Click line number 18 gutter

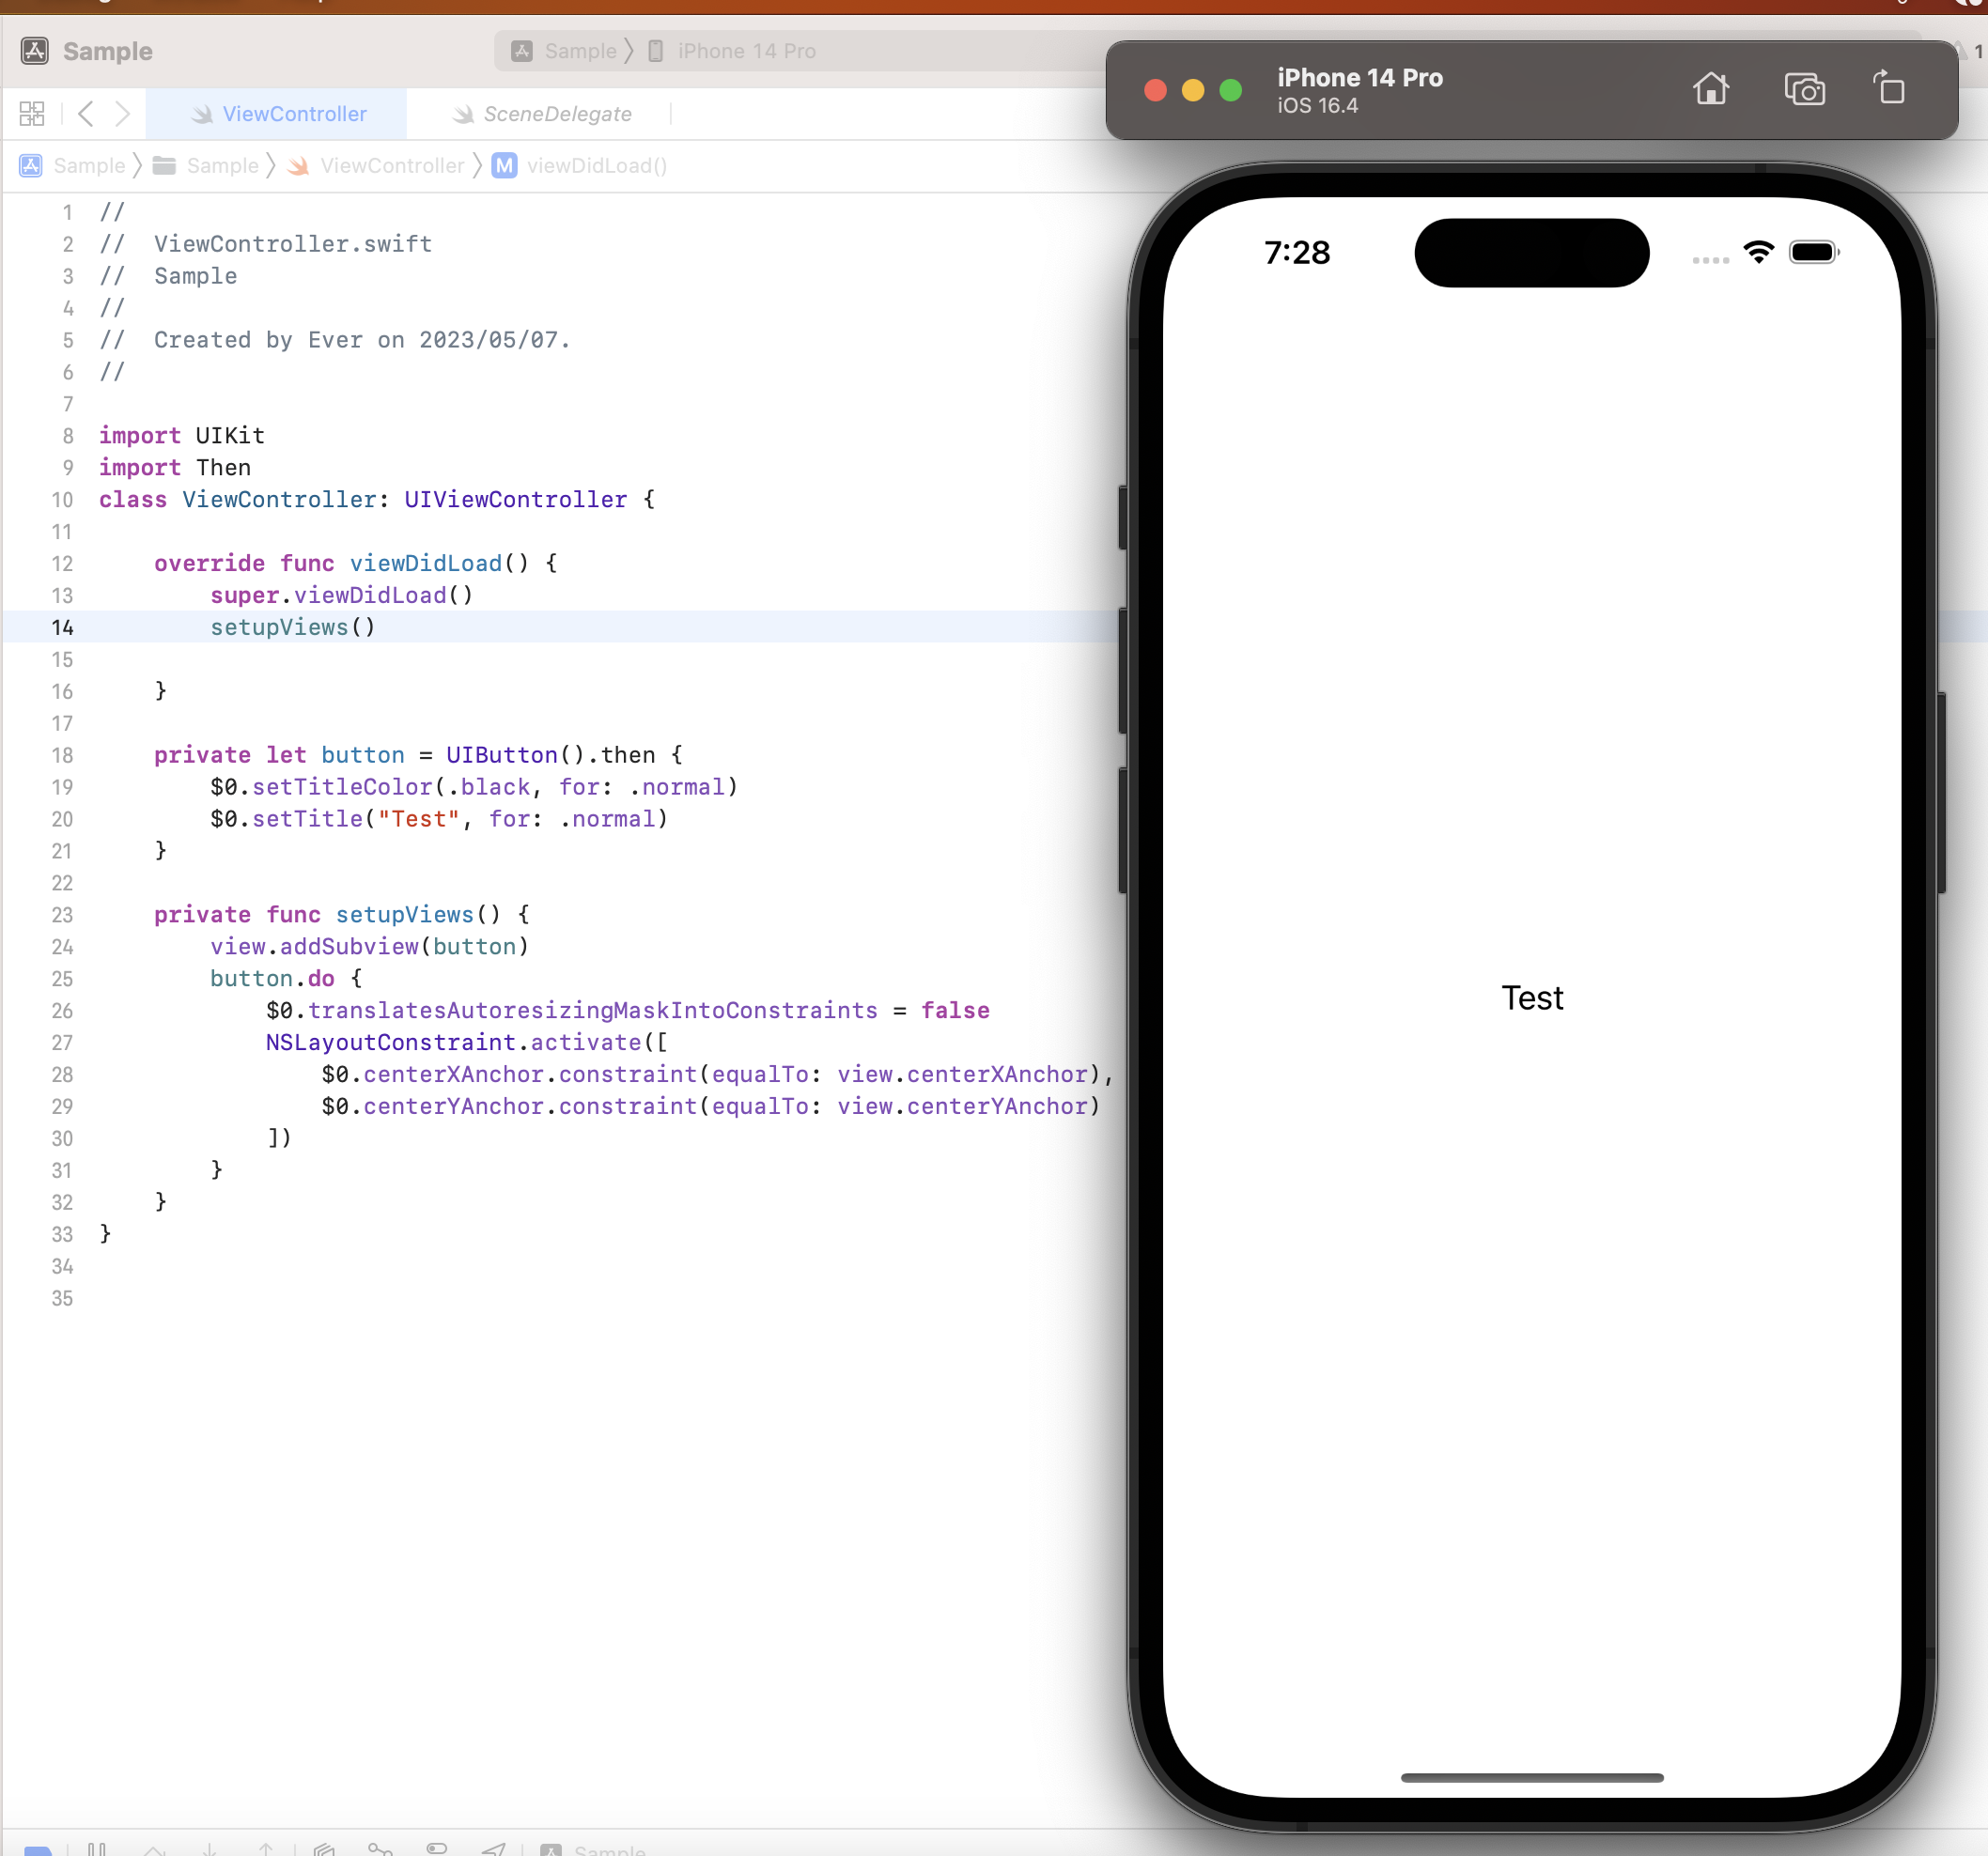pos(62,755)
